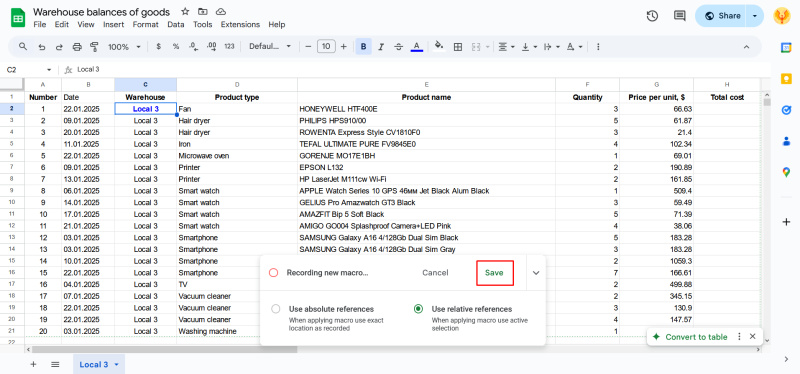The height and width of the screenshot is (374, 800).
Task: Open version history clock icon
Action: point(652,16)
